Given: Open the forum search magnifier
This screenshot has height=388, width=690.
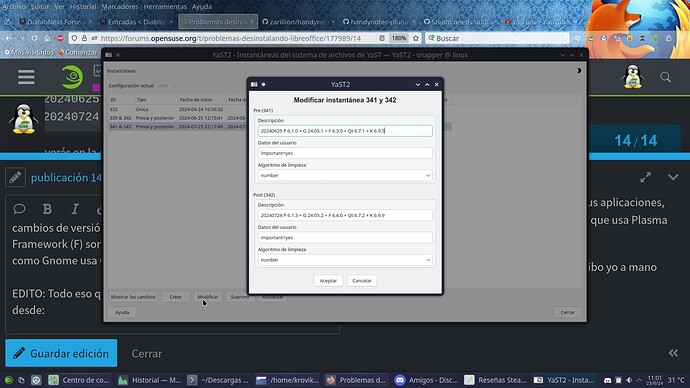Looking at the screenshot, I should pyautogui.click(x=665, y=77).
